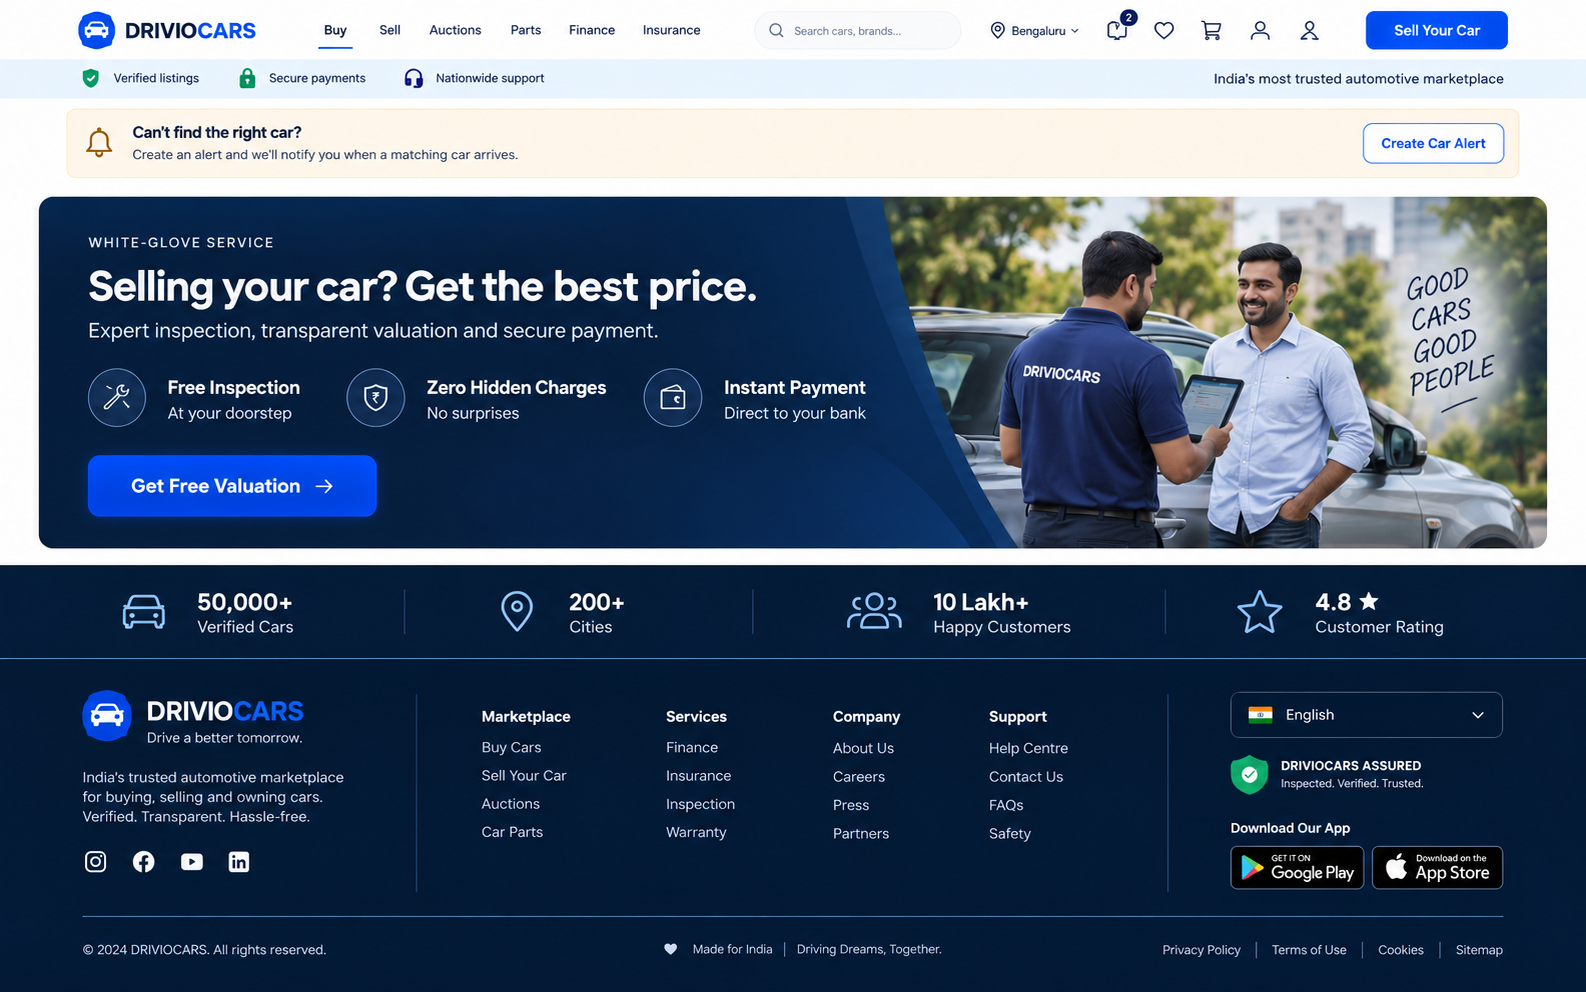Open the wishlist heart icon
1586x992 pixels.
tap(1164, 31)
